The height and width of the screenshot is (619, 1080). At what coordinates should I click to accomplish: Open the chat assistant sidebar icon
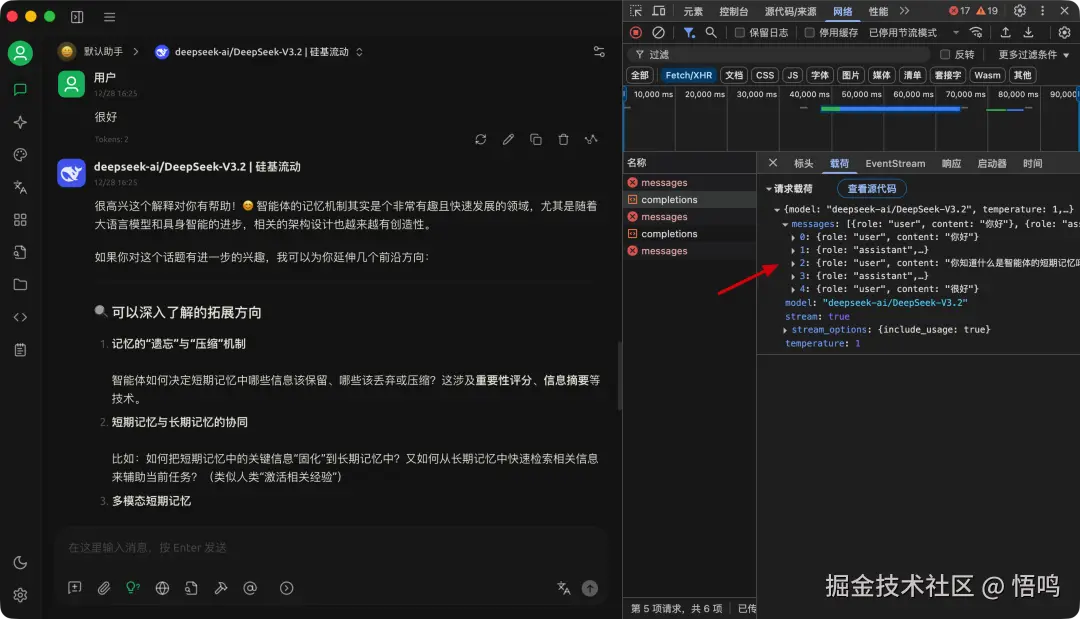(20, 90)
